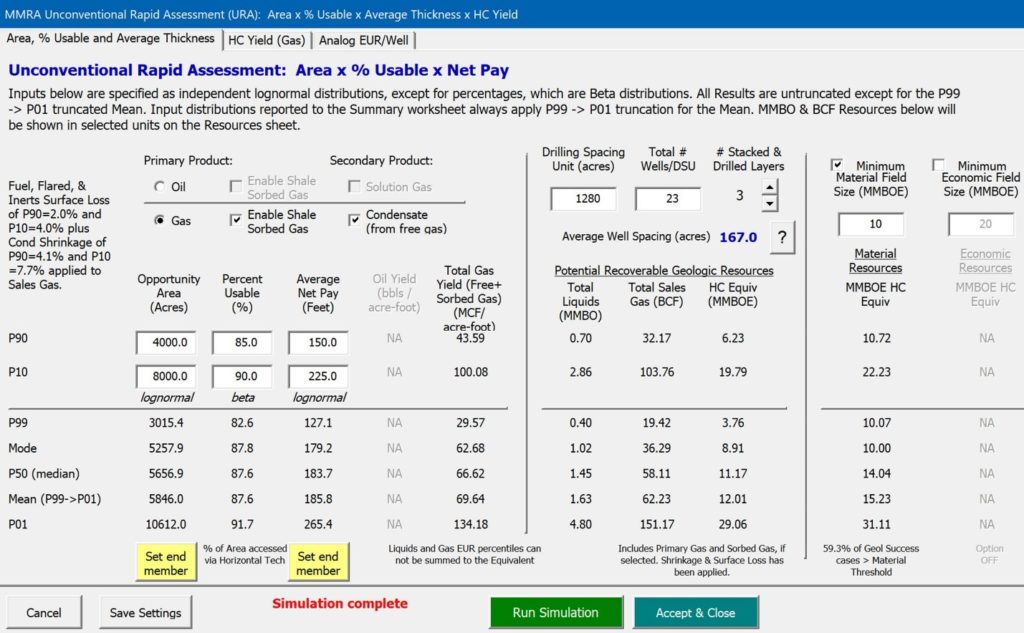Click the P99 Opportunity Area value 3015.4
Screen dimensions: 1024x633
(x=166, y=423)
